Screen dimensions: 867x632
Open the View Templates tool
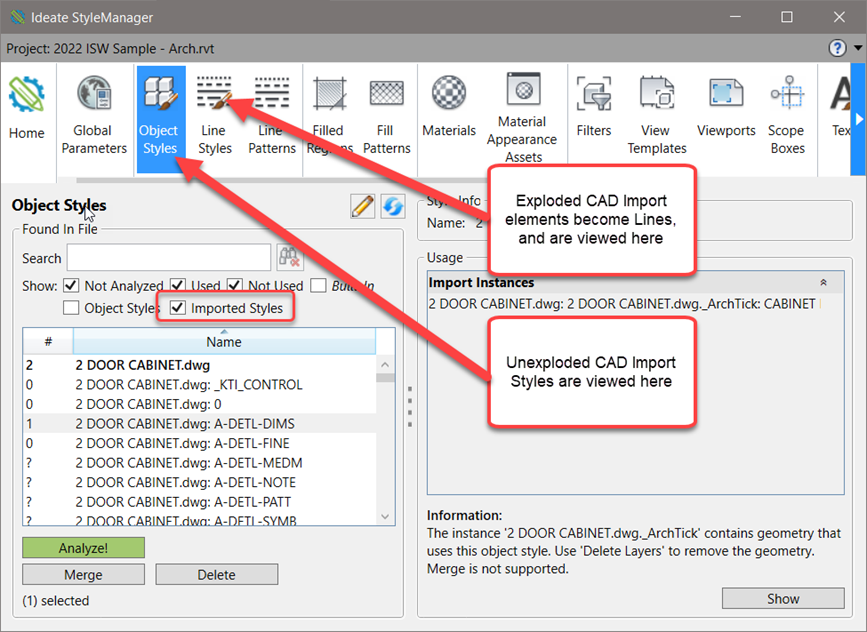pos(656,116)
